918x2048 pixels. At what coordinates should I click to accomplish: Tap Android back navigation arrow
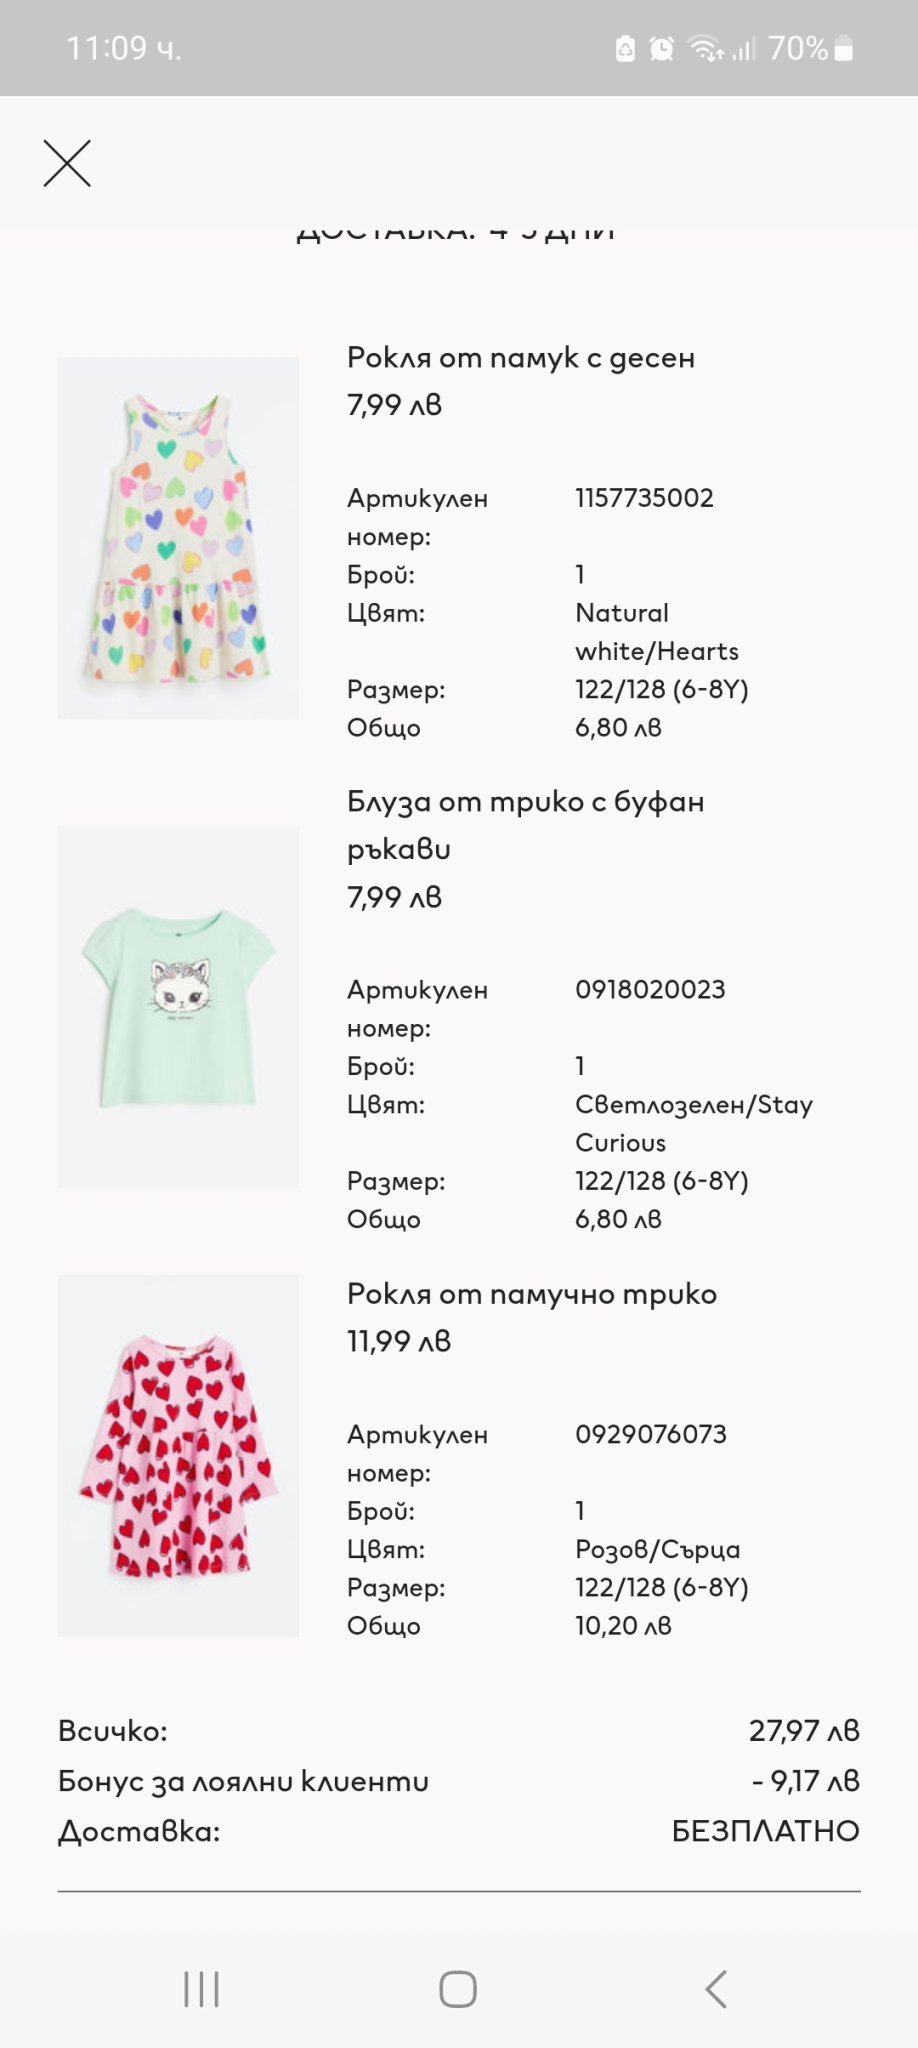pyautogui.click(x=716, y=1989)
